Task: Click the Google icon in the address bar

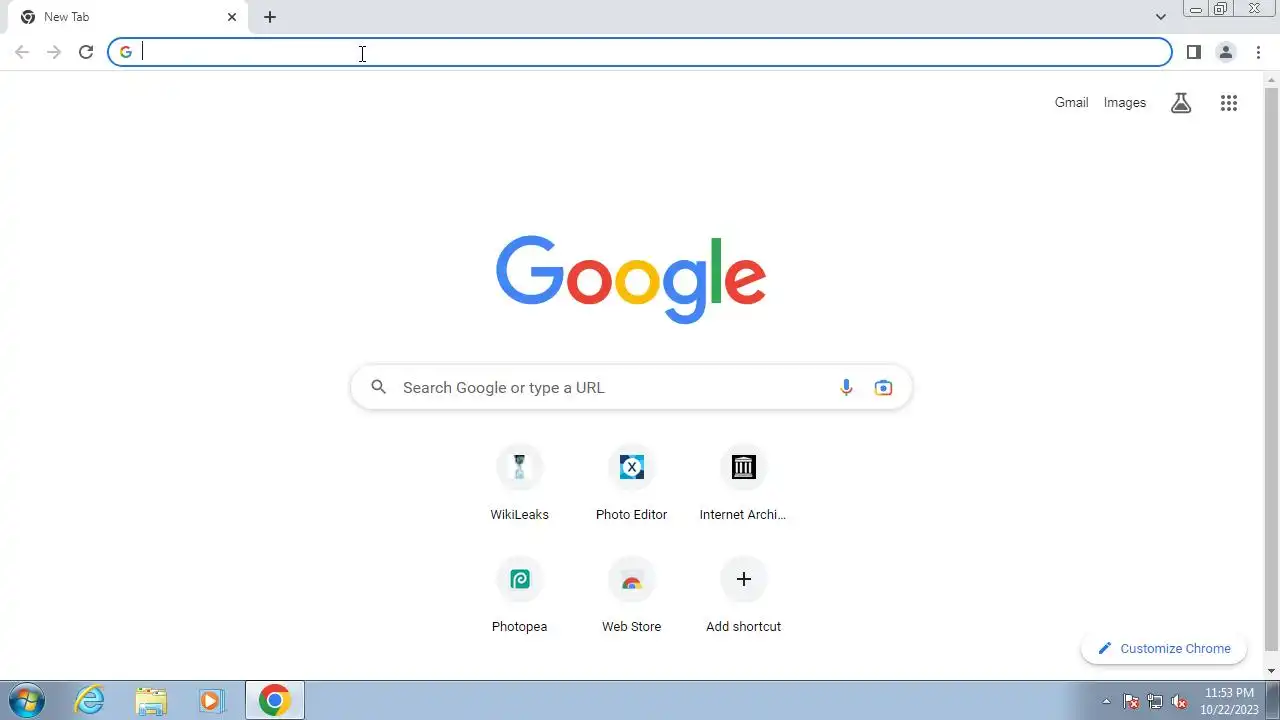Action: 125,52
